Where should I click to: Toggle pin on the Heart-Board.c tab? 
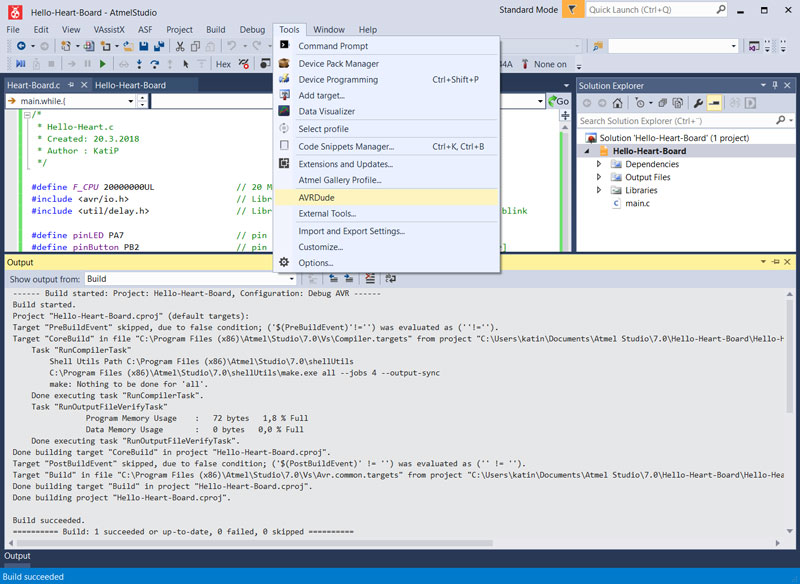[x=71, y=85]
